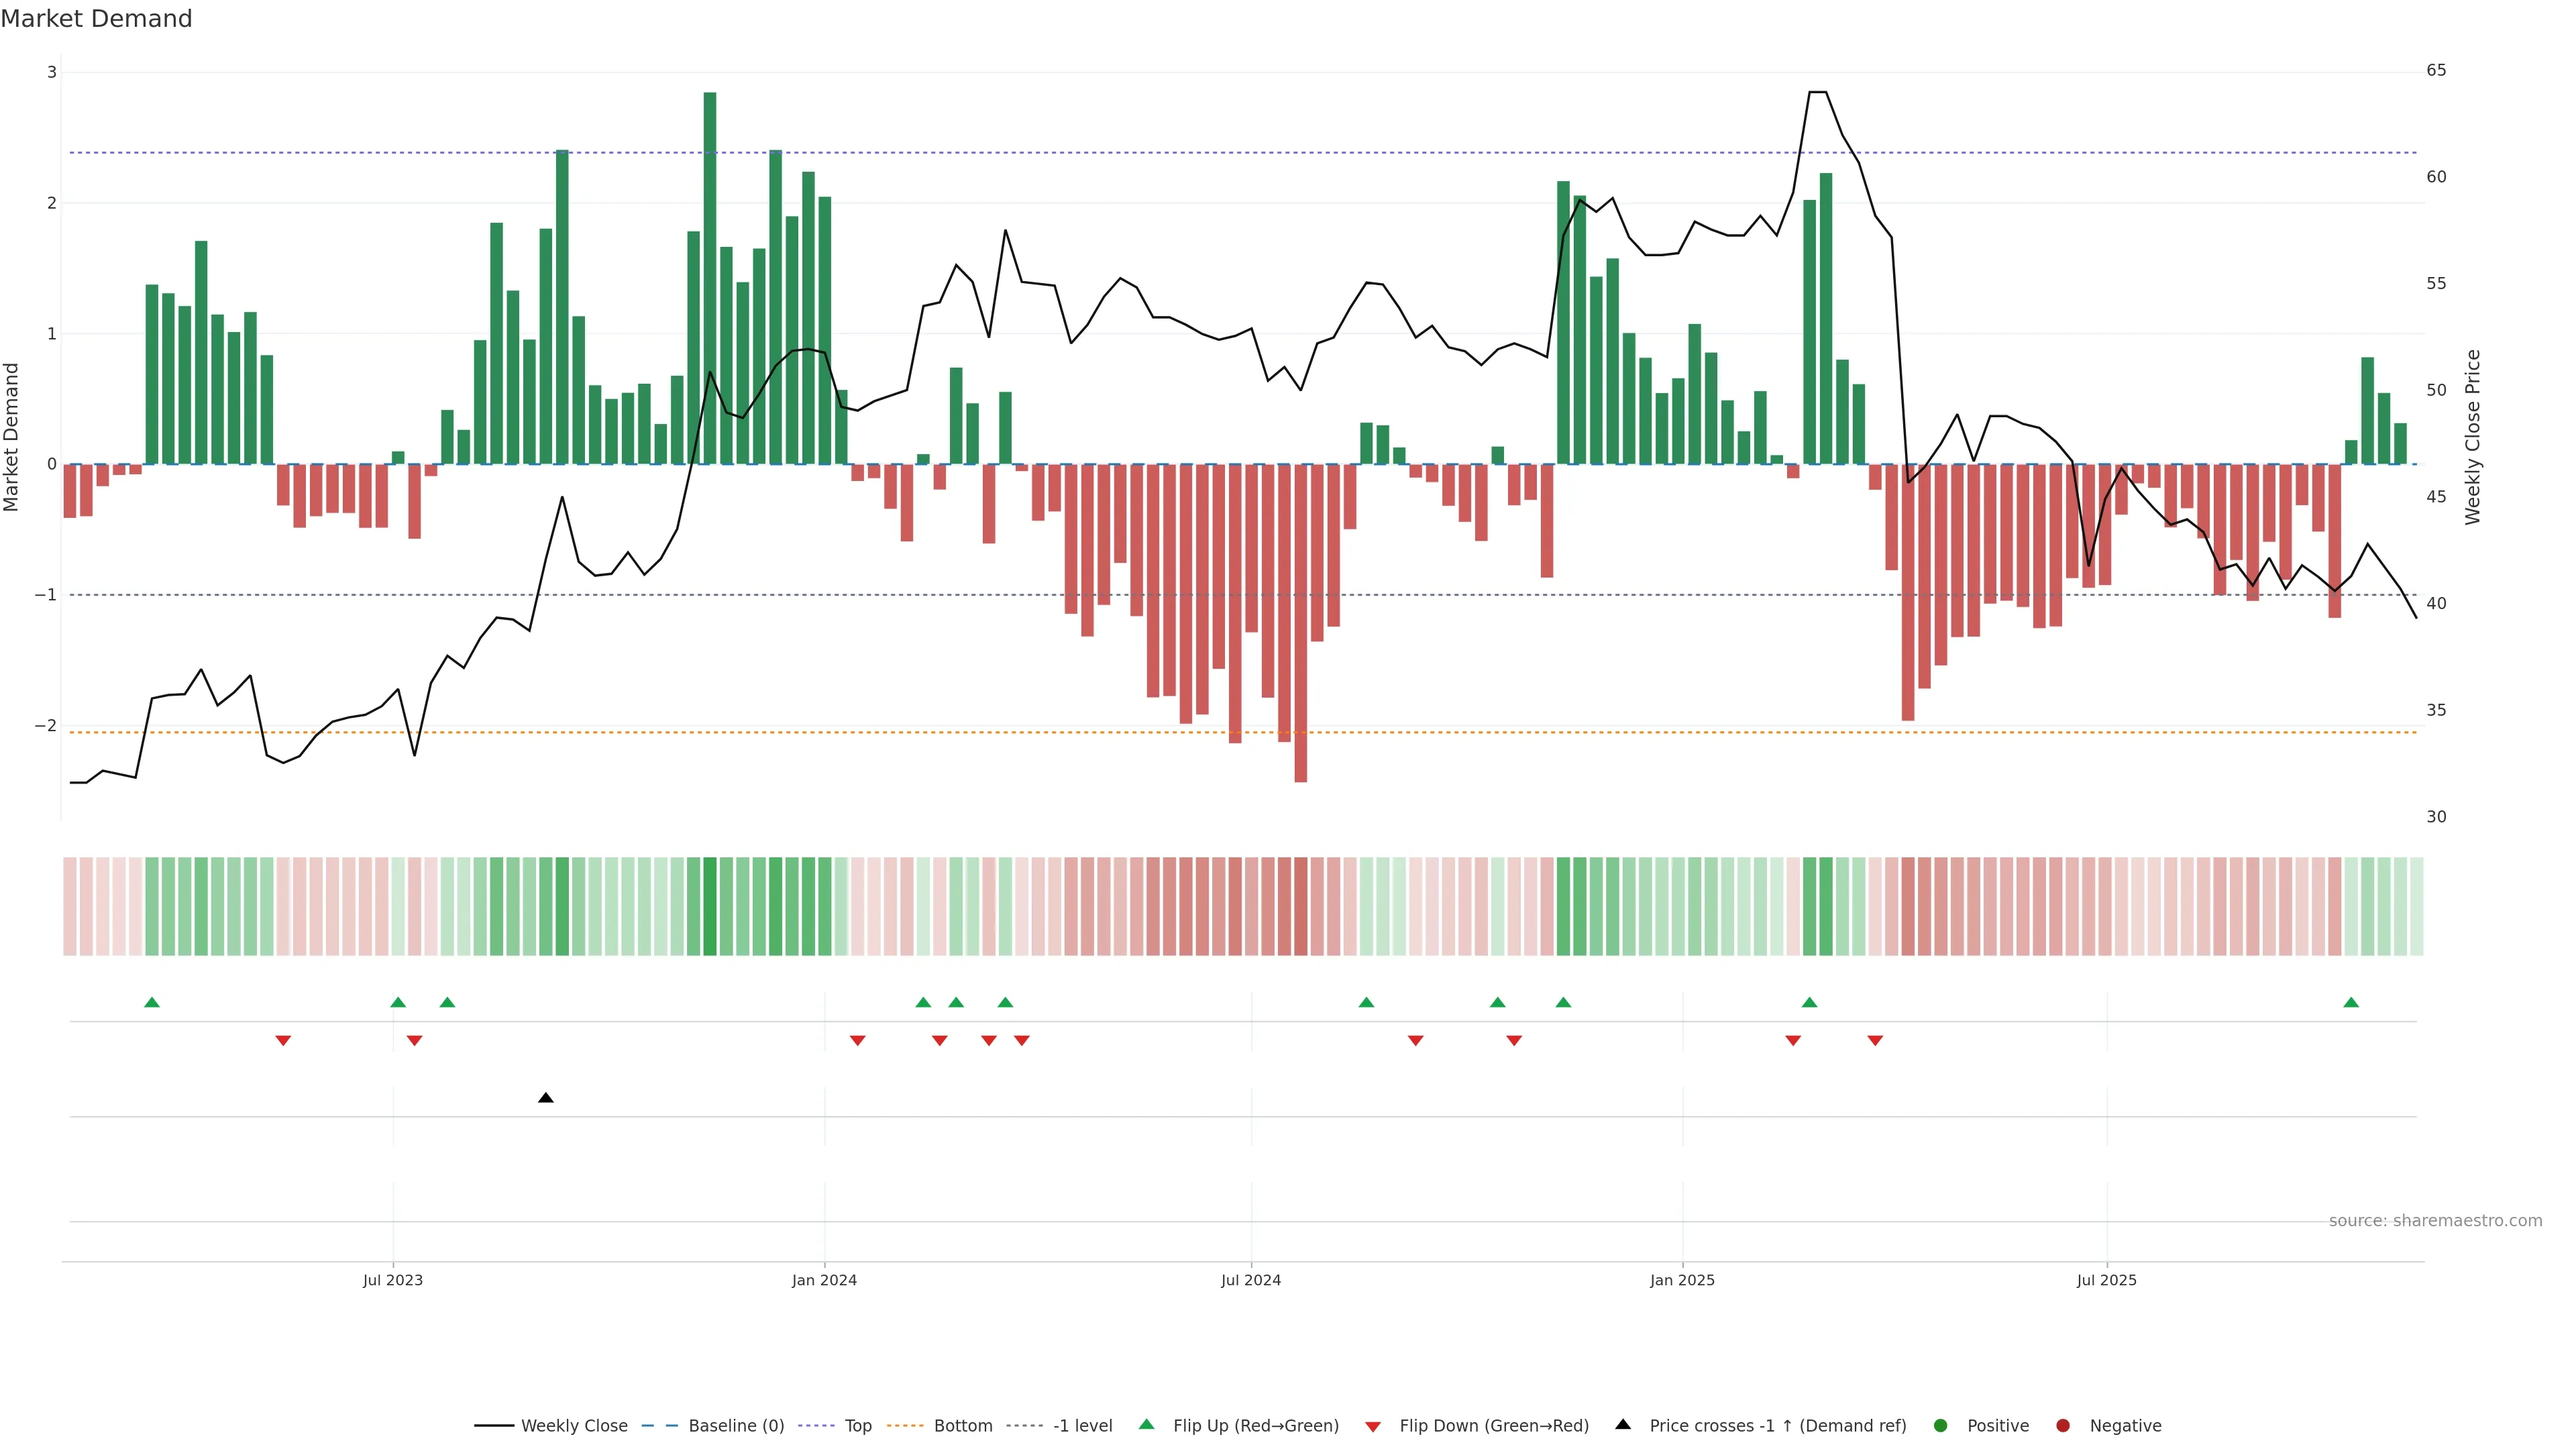Click the Jan 2024 x-axis label
The height and width of the screenshot is (1449, 2576).
coord(824,1280)
